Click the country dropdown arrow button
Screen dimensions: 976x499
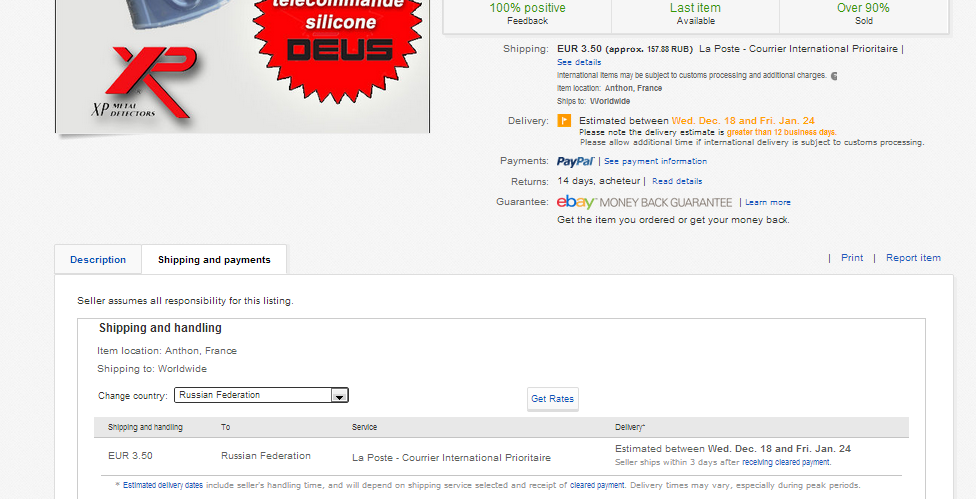pos(340,395)
